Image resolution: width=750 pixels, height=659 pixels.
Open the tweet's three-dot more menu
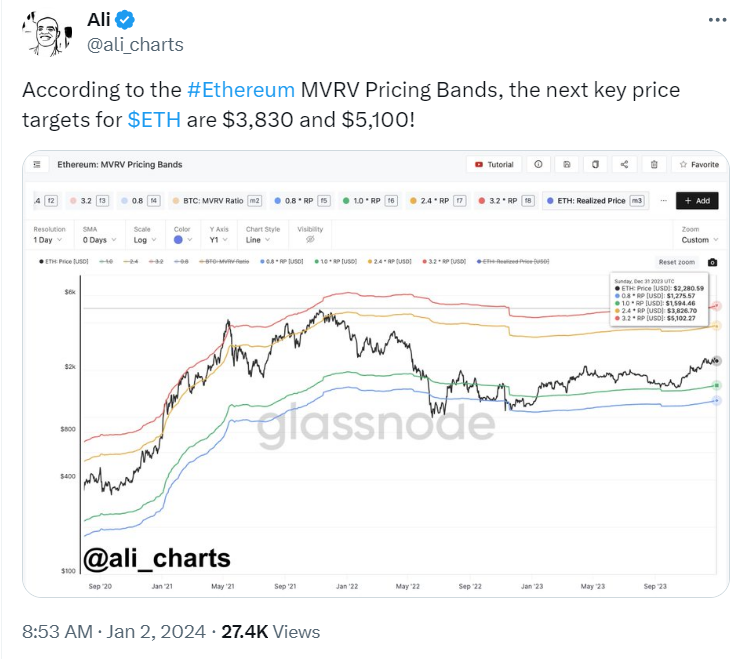point(717,20)
